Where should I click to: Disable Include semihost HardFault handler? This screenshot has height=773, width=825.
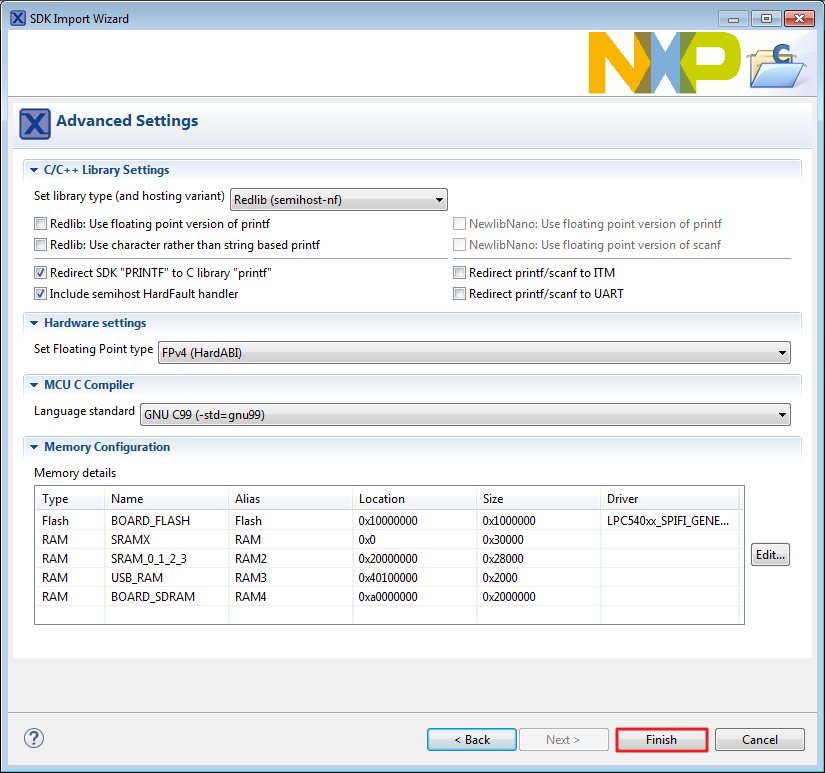(41, 294)
